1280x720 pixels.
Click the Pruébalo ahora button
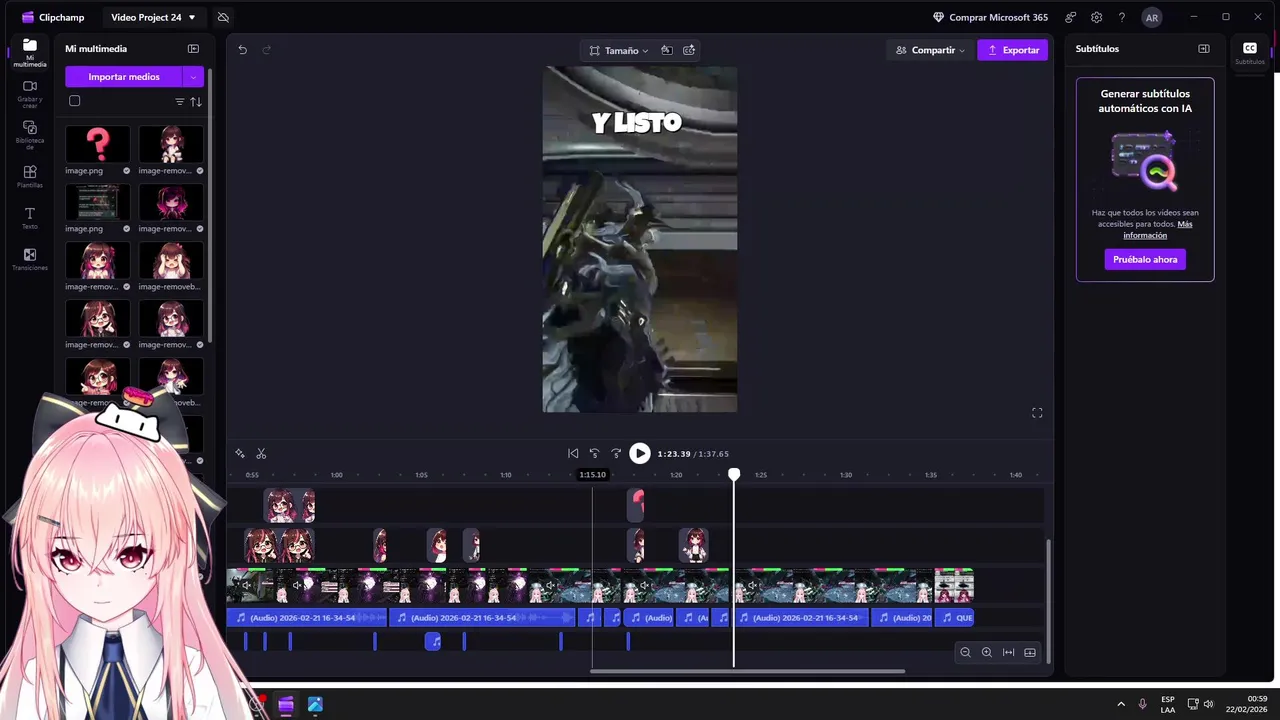(1145, 259)
